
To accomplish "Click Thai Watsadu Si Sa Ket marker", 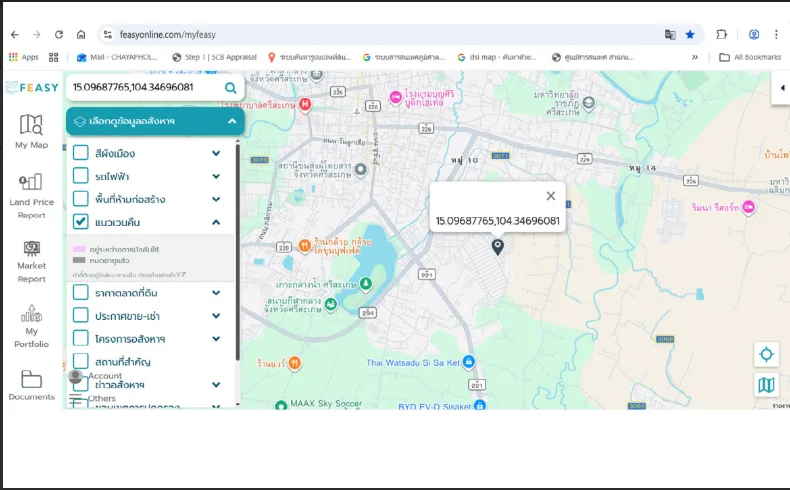I will tap(469, 362).
